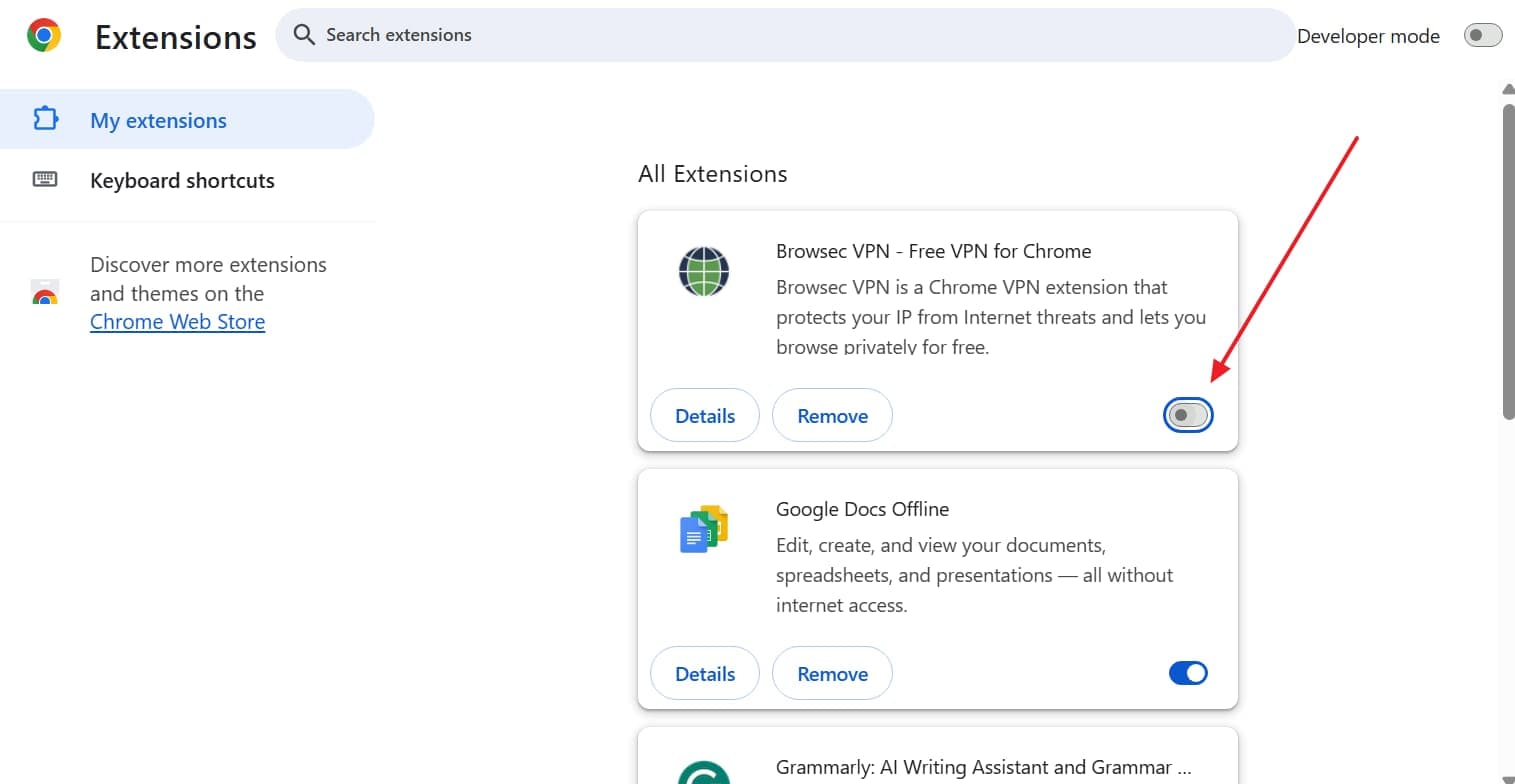Click the Google Docs Offline icon
Viewport: 1515px width, 784px height.
(x=704, y=529)
